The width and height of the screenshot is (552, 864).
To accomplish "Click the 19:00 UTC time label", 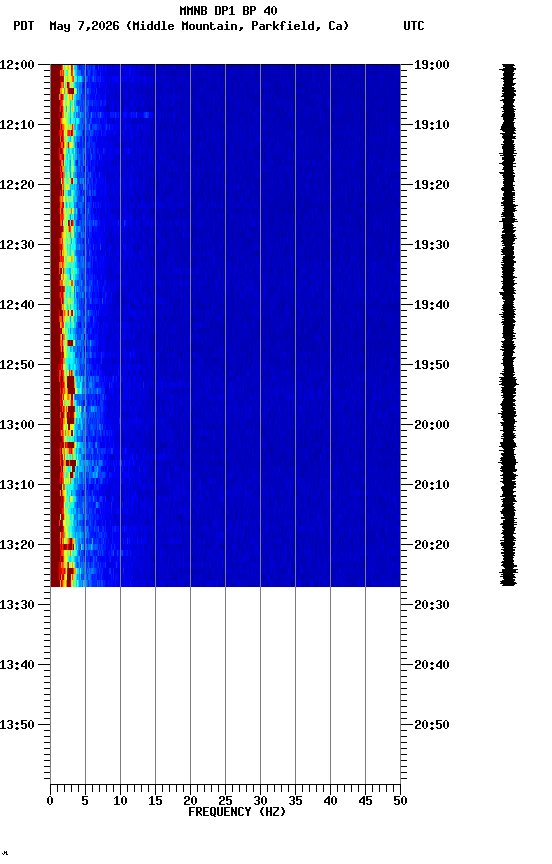I will coord(432,65).
